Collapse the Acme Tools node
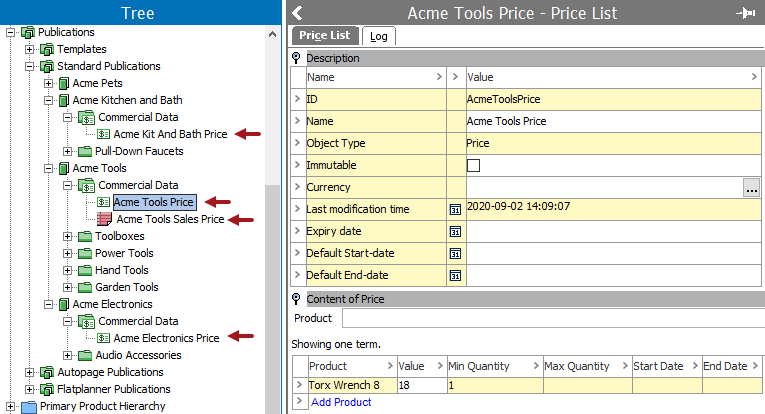Image resolution: width=765 pixels, height=414 pixels. pyautogui.click(x=48, y=168)
